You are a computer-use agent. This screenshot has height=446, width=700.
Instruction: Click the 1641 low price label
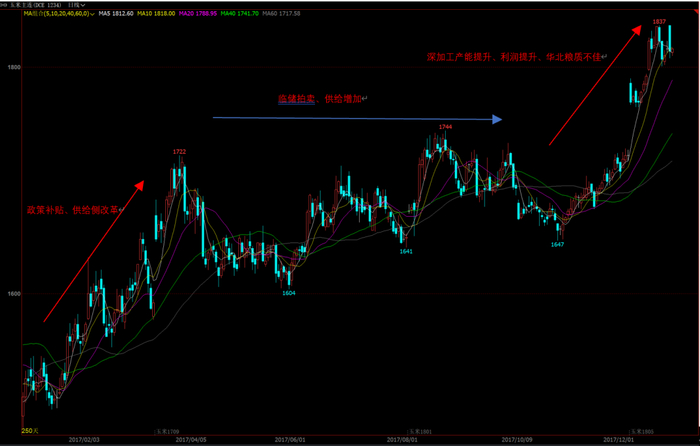click(406, 251)
